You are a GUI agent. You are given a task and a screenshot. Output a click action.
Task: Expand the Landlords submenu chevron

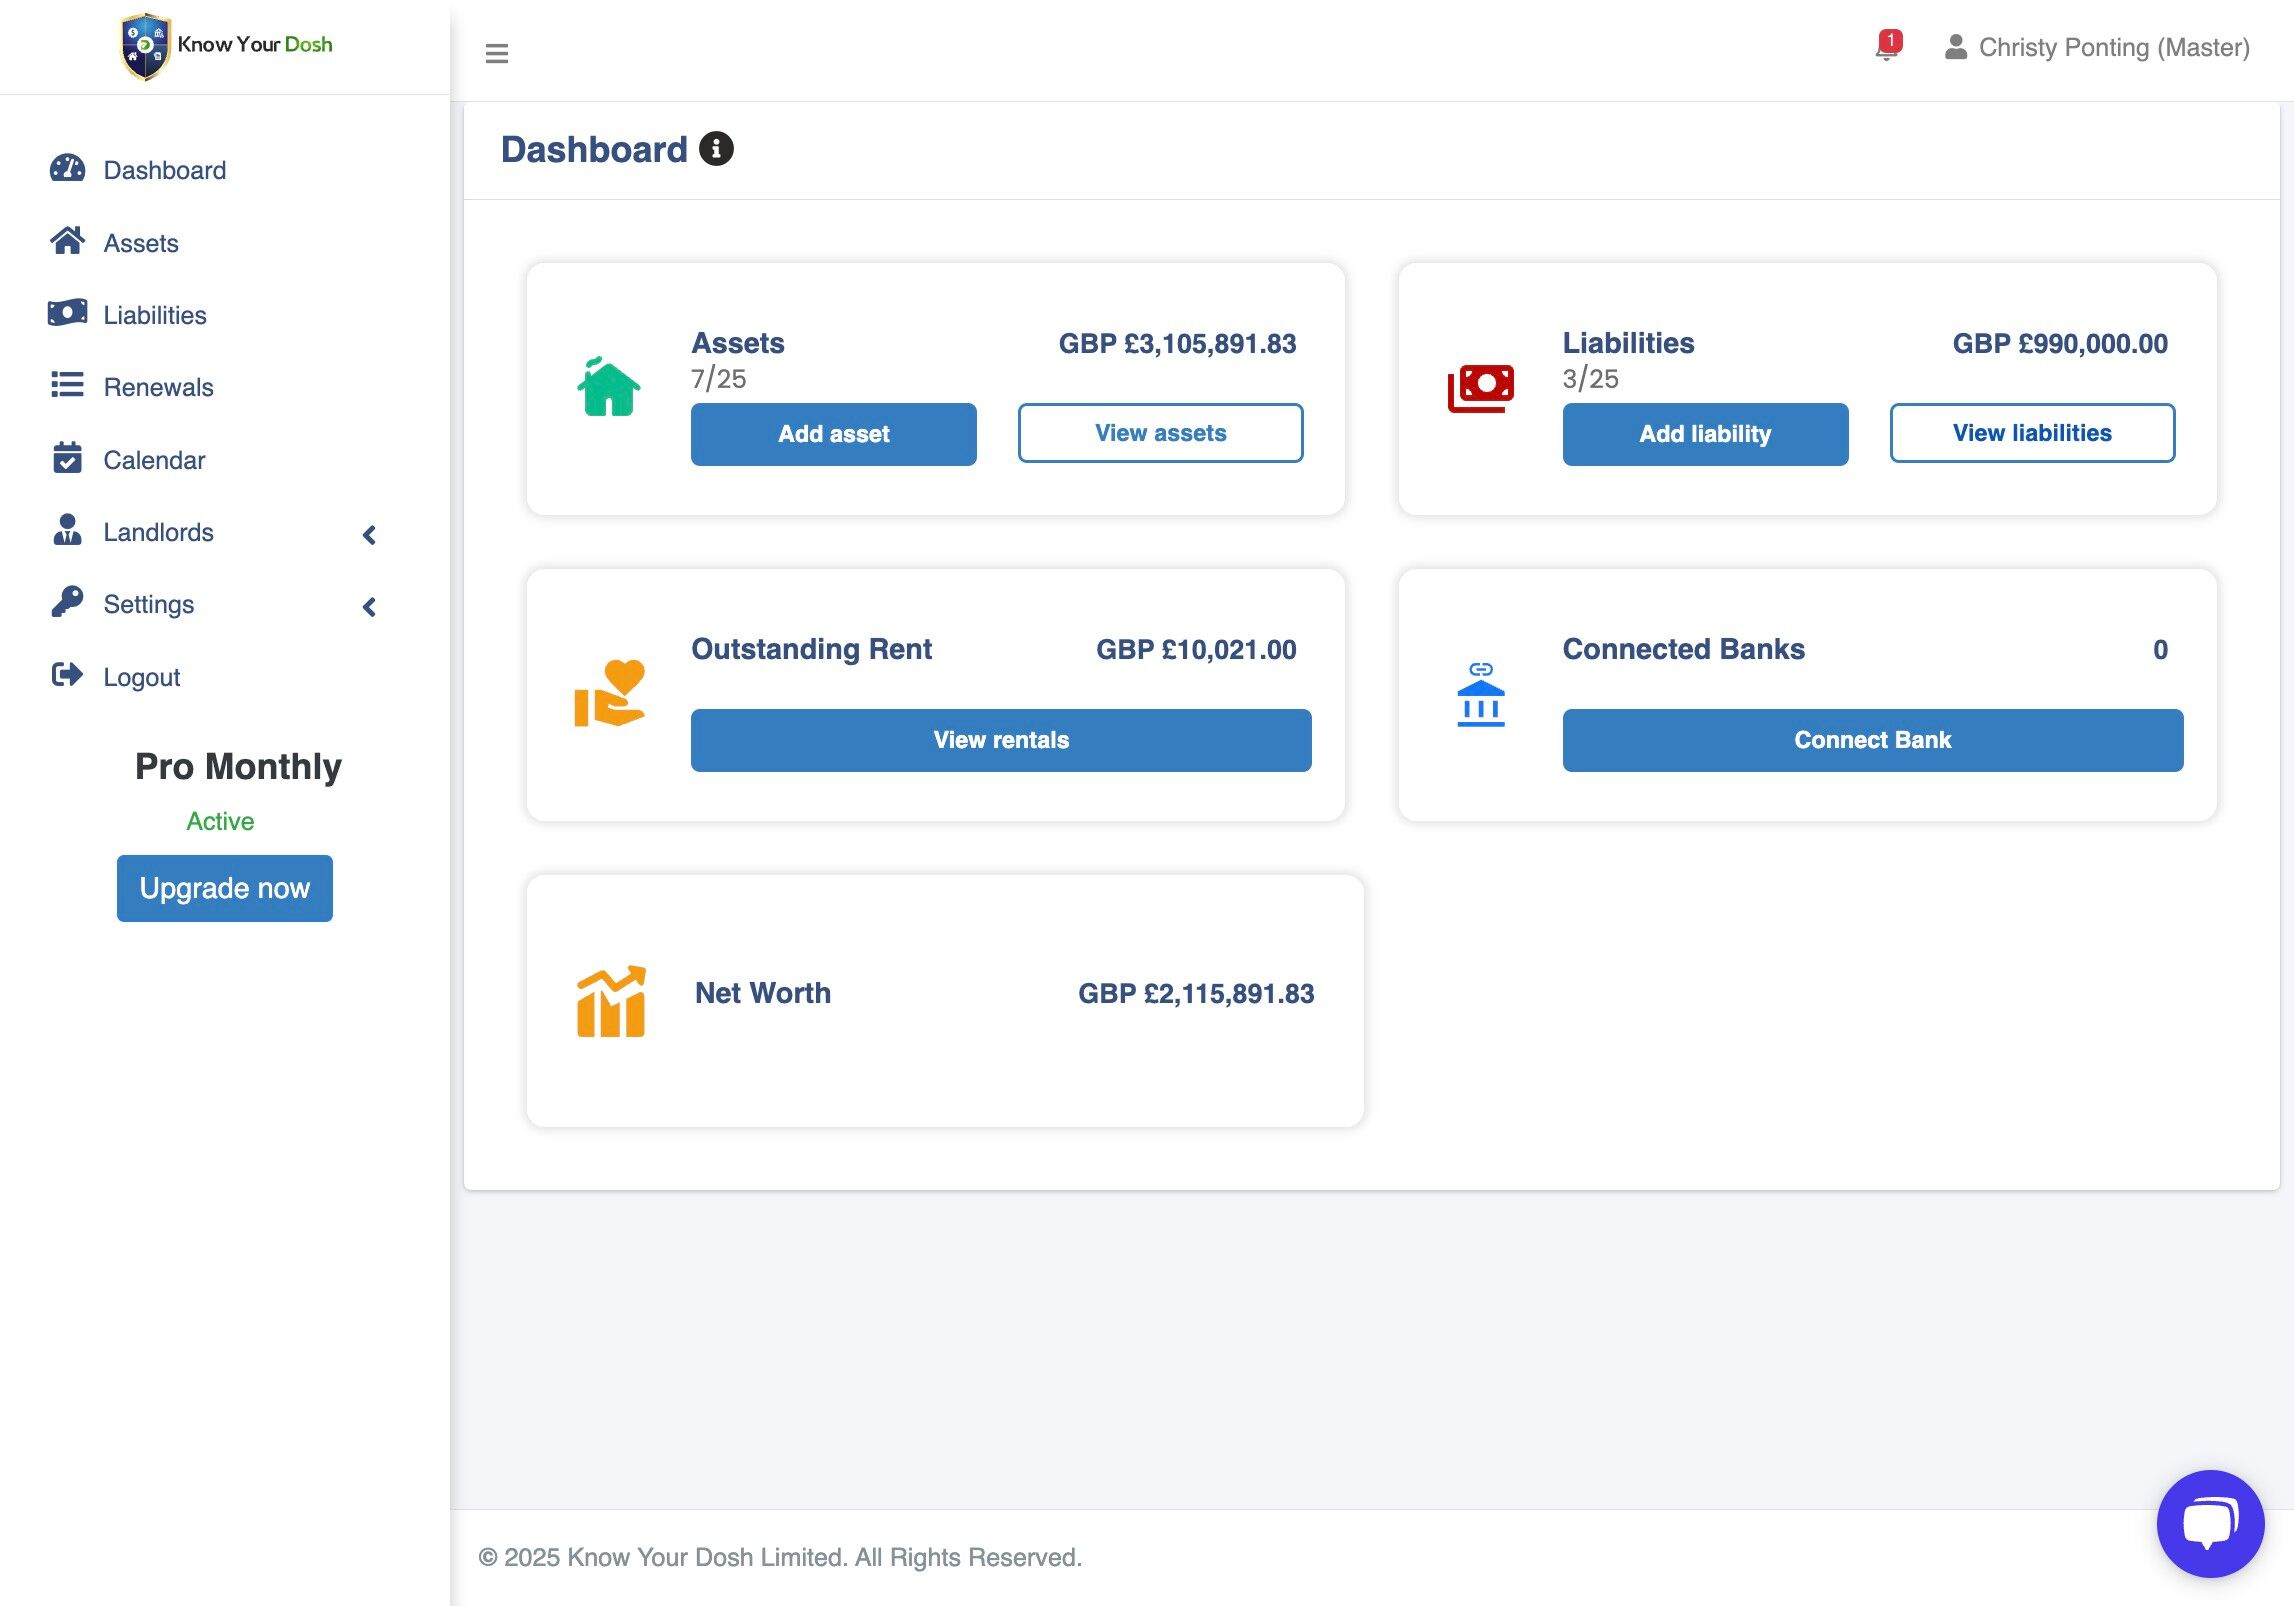(369, 535)
